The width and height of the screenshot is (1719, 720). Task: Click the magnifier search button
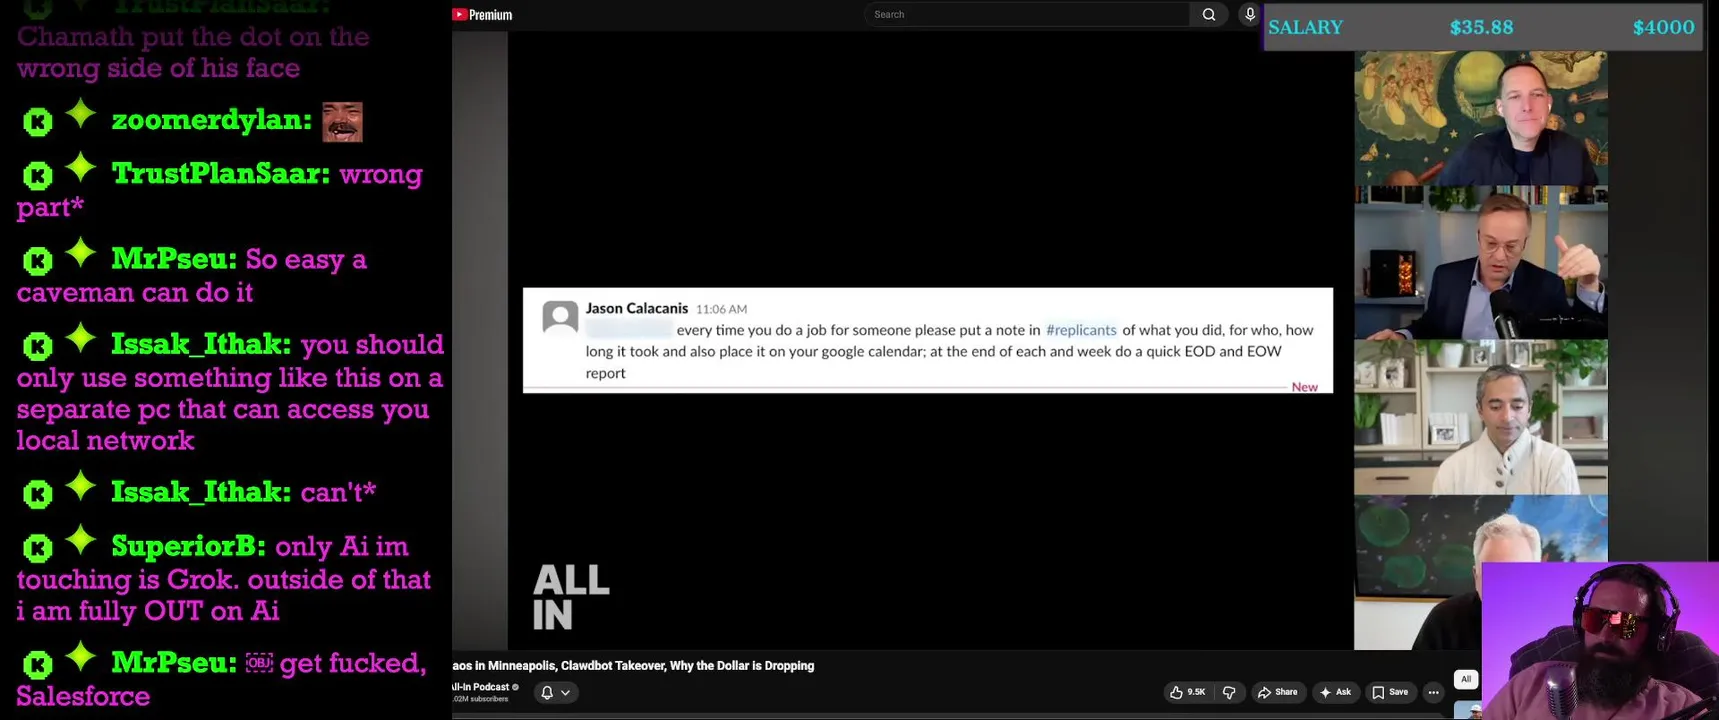click(x=1209, y=14)
